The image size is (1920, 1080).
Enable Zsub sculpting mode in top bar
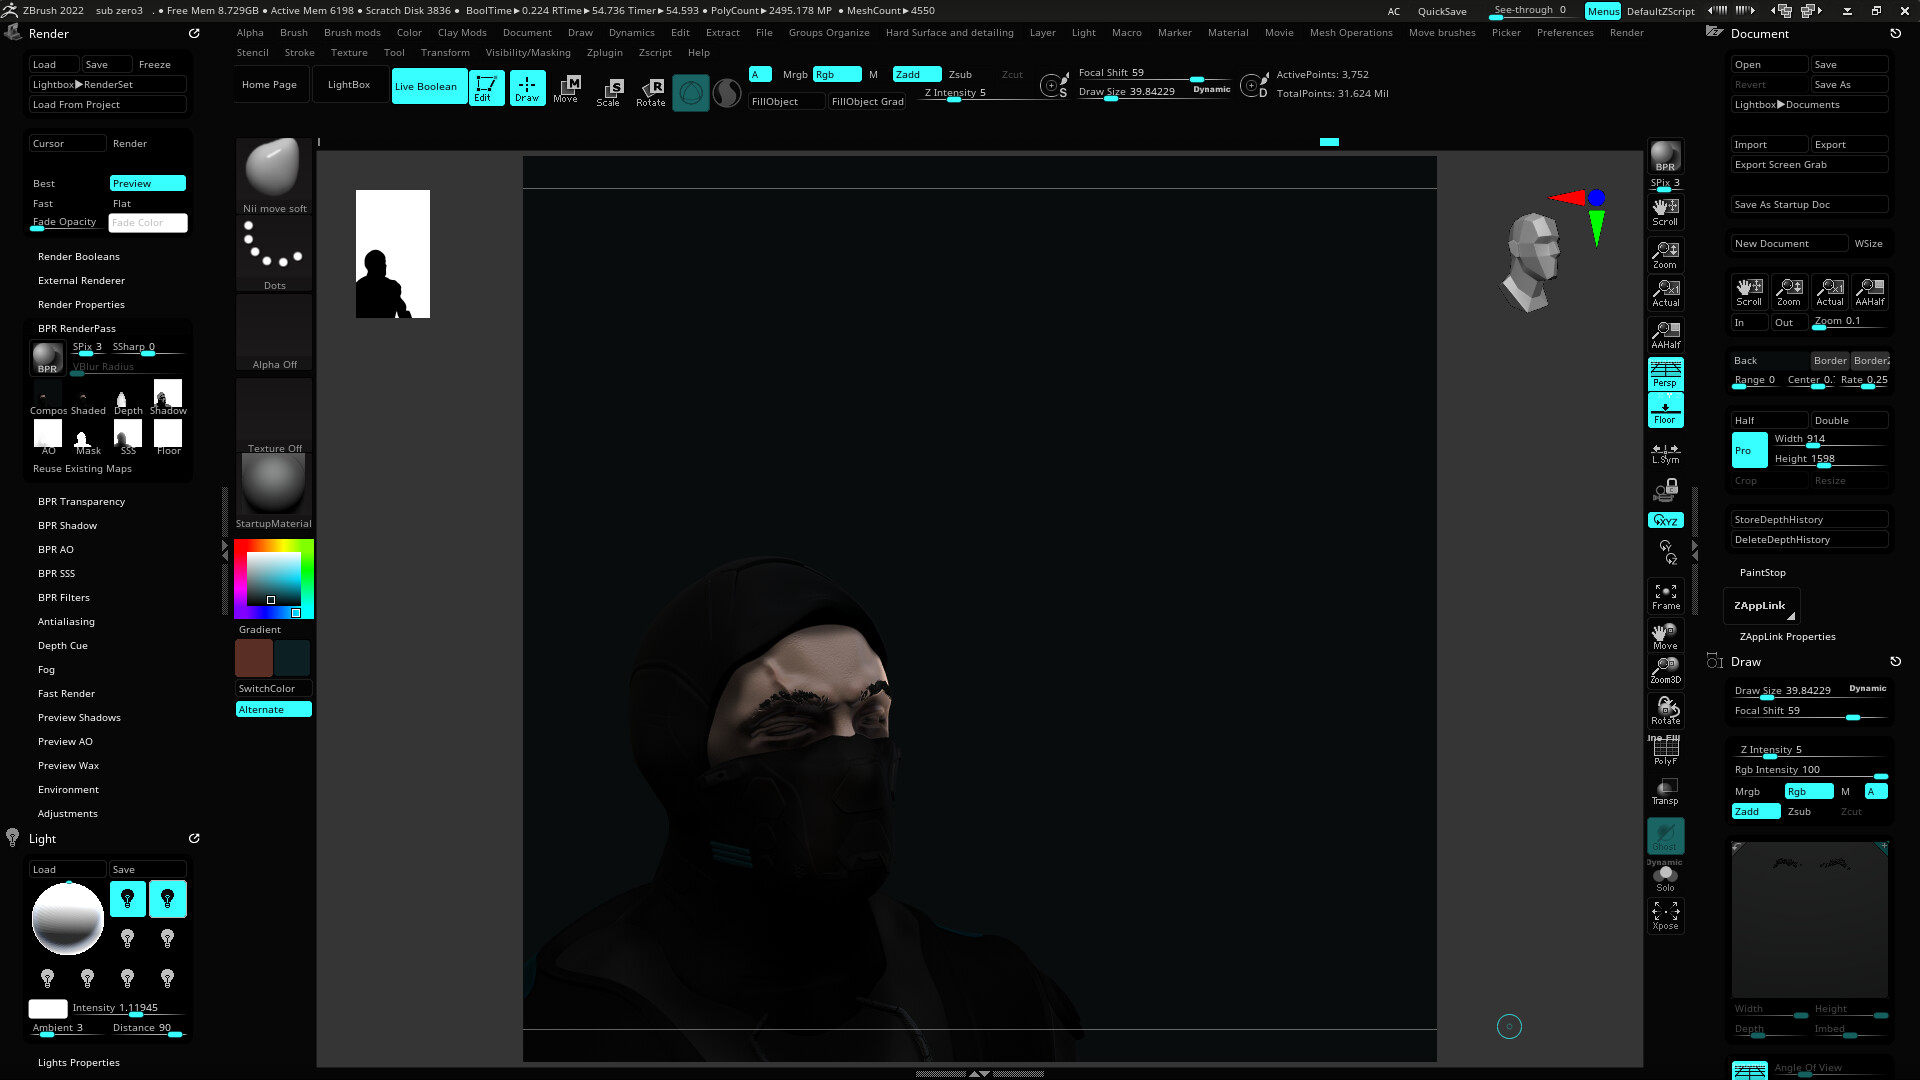pyautogui.click(x=960, y=74)
